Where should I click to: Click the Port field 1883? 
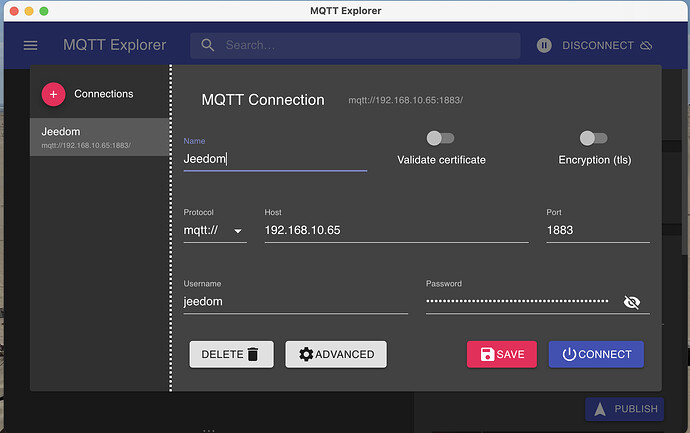click(598, 231)
